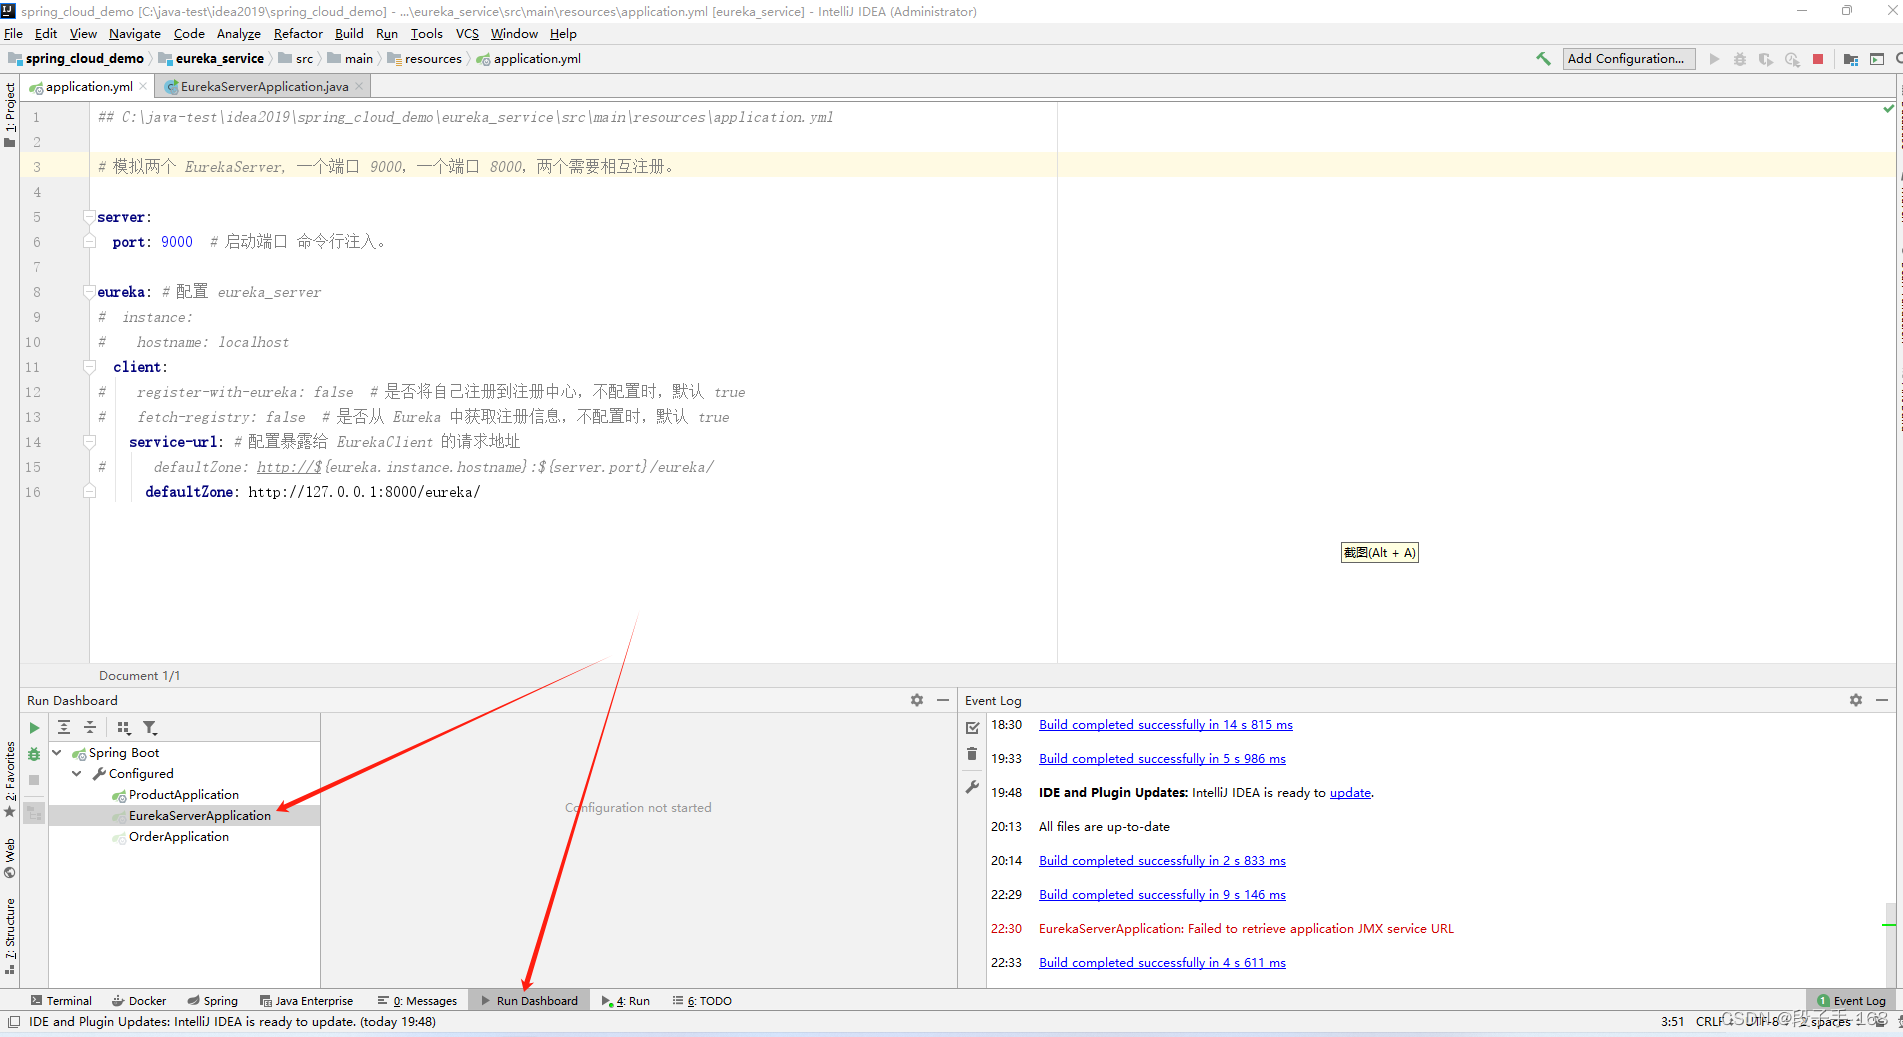The image size is (1903, 1037).
Task: Select OrderApplication in Run Dashboard
Action: (x=179, y=837)
